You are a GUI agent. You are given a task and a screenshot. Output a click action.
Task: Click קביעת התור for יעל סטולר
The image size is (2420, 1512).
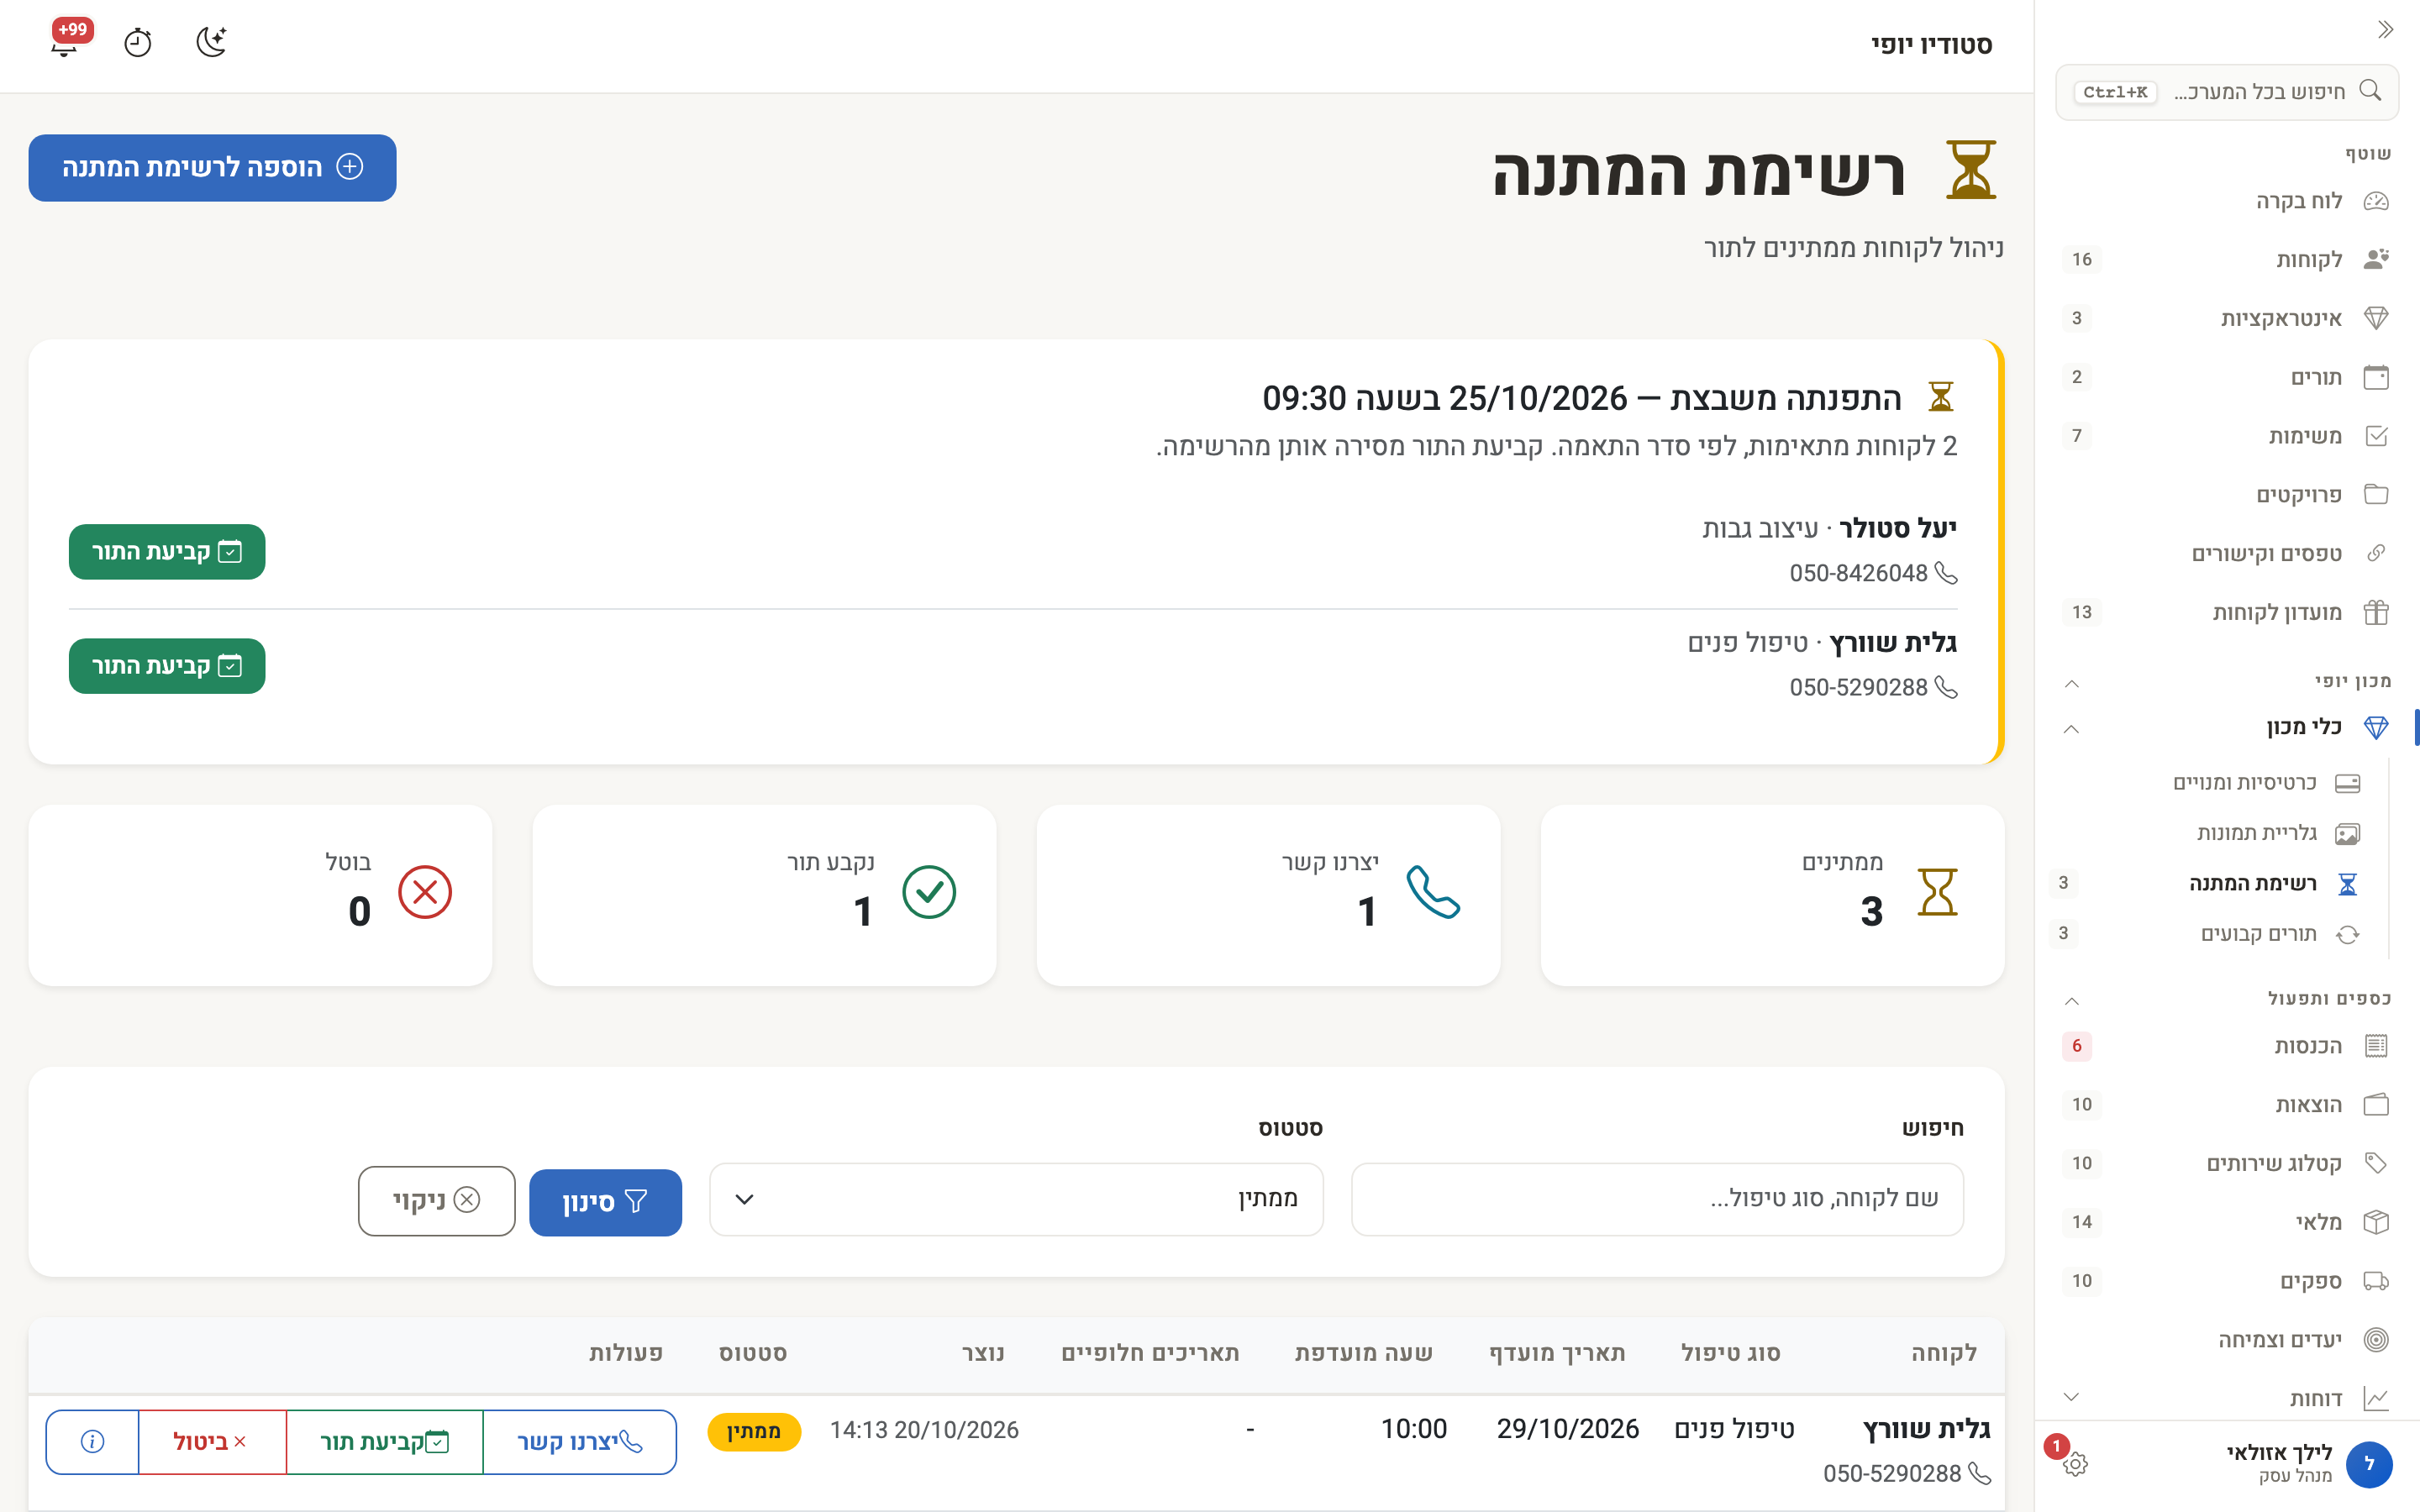167,552
